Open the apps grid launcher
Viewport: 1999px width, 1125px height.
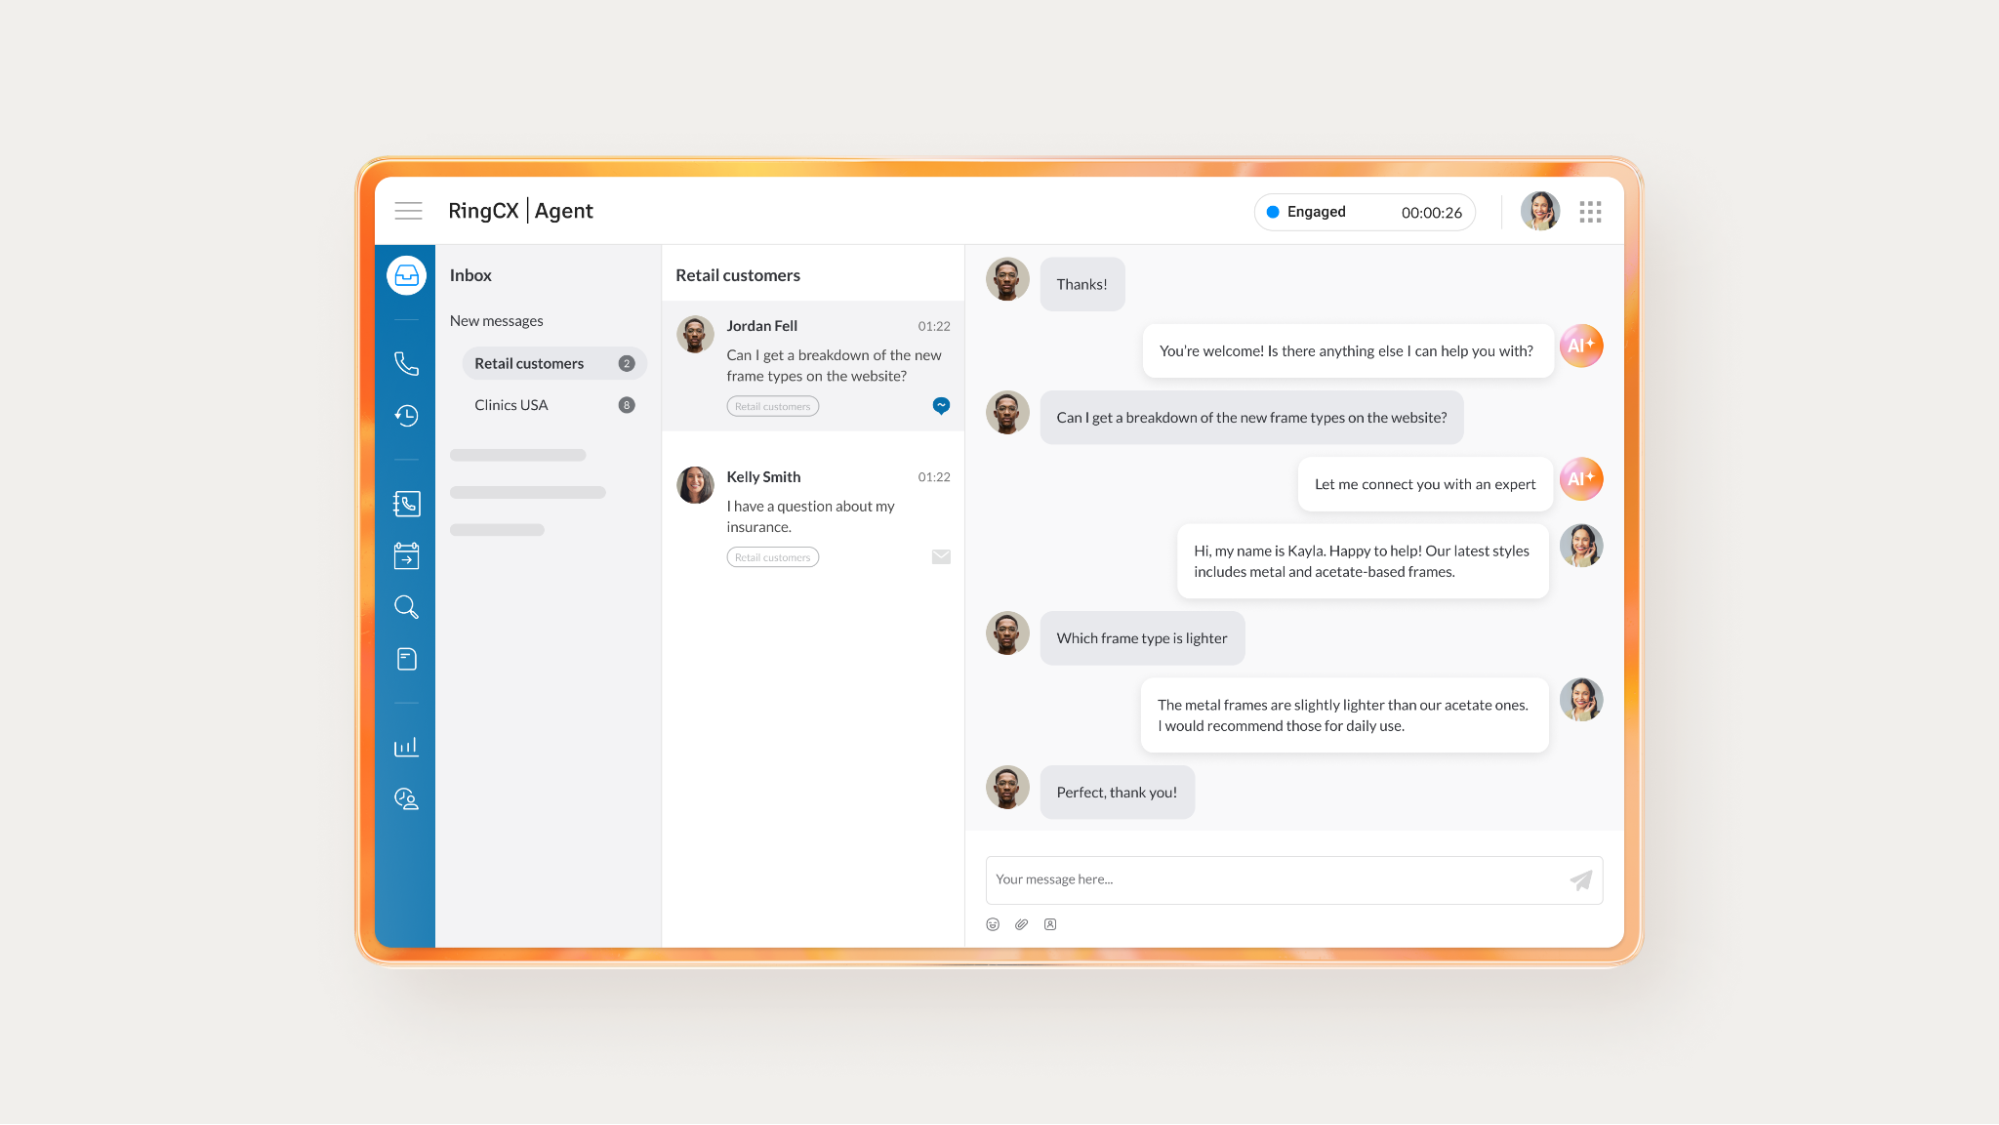click(x=1590, y=211)
